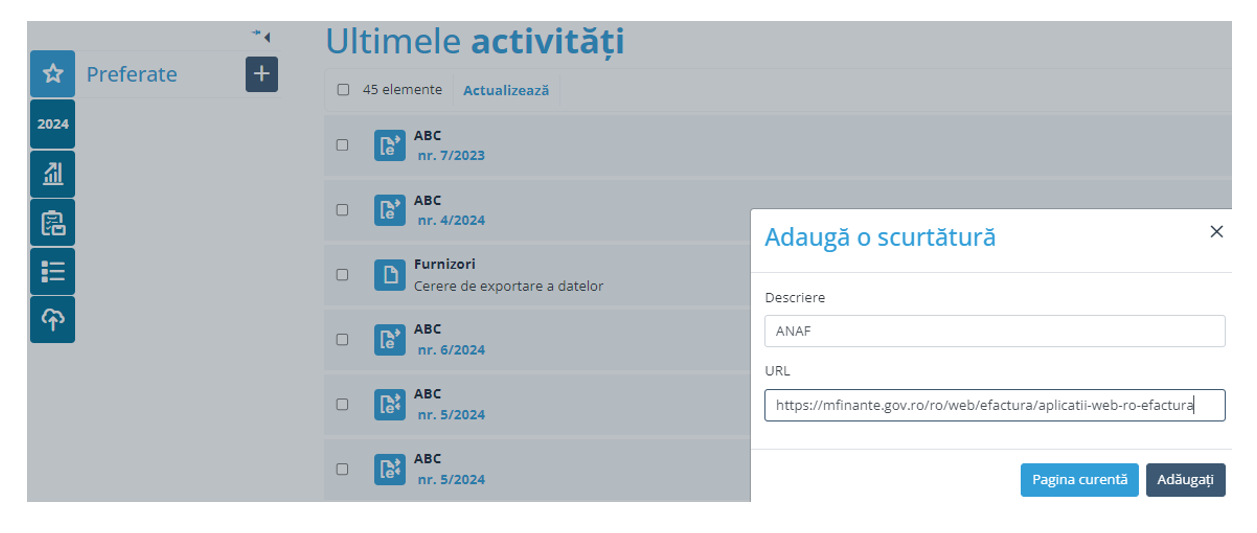This screenshot has height=533, width=1257.
Task: Click the cloud upload sidebar icon
Action: click(x=52, y=319)
